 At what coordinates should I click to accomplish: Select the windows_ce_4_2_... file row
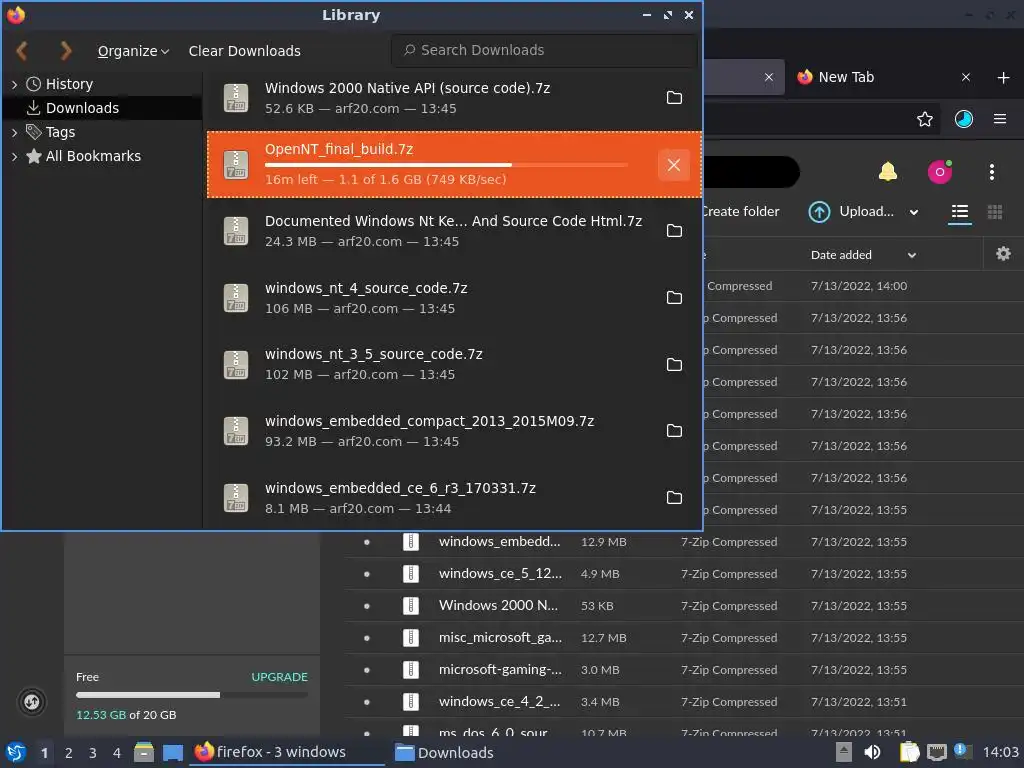click(x=684, y=702)
